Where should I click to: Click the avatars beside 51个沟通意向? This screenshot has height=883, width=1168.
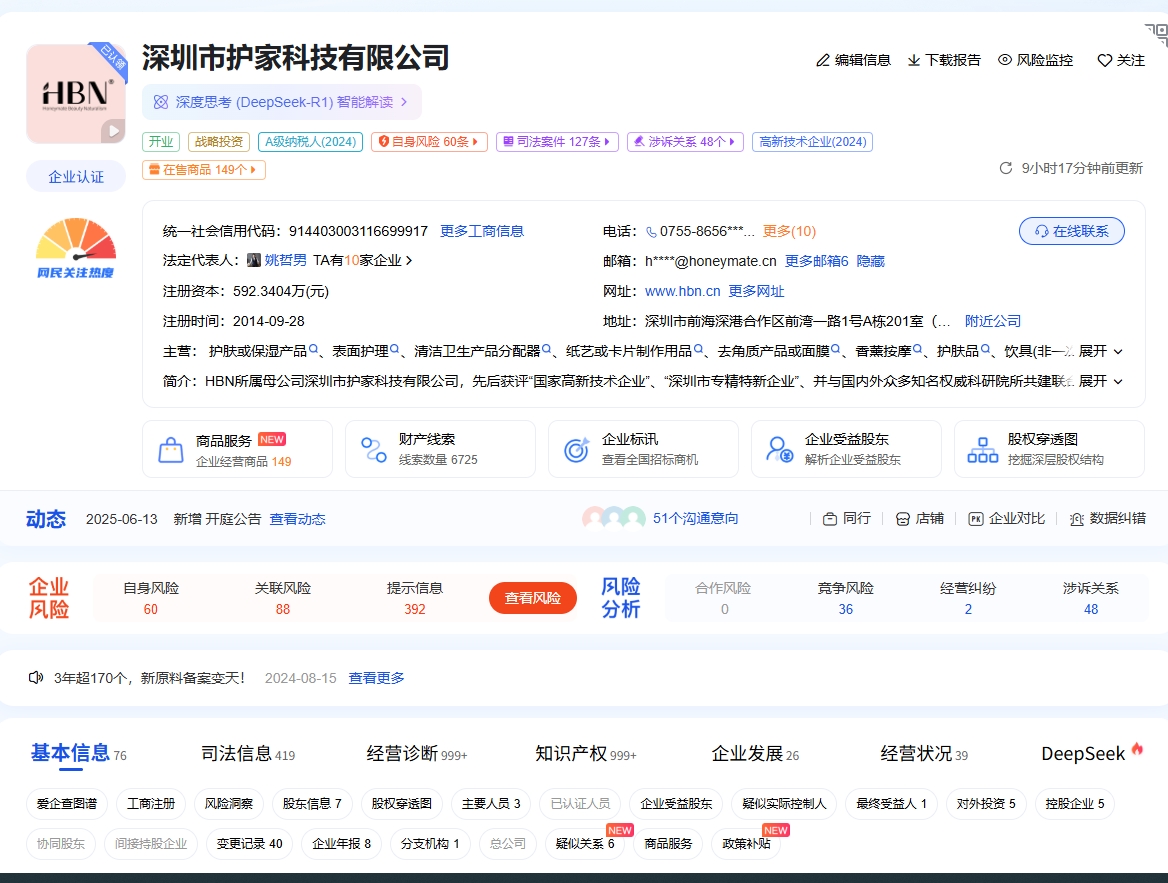pos(613,518)
